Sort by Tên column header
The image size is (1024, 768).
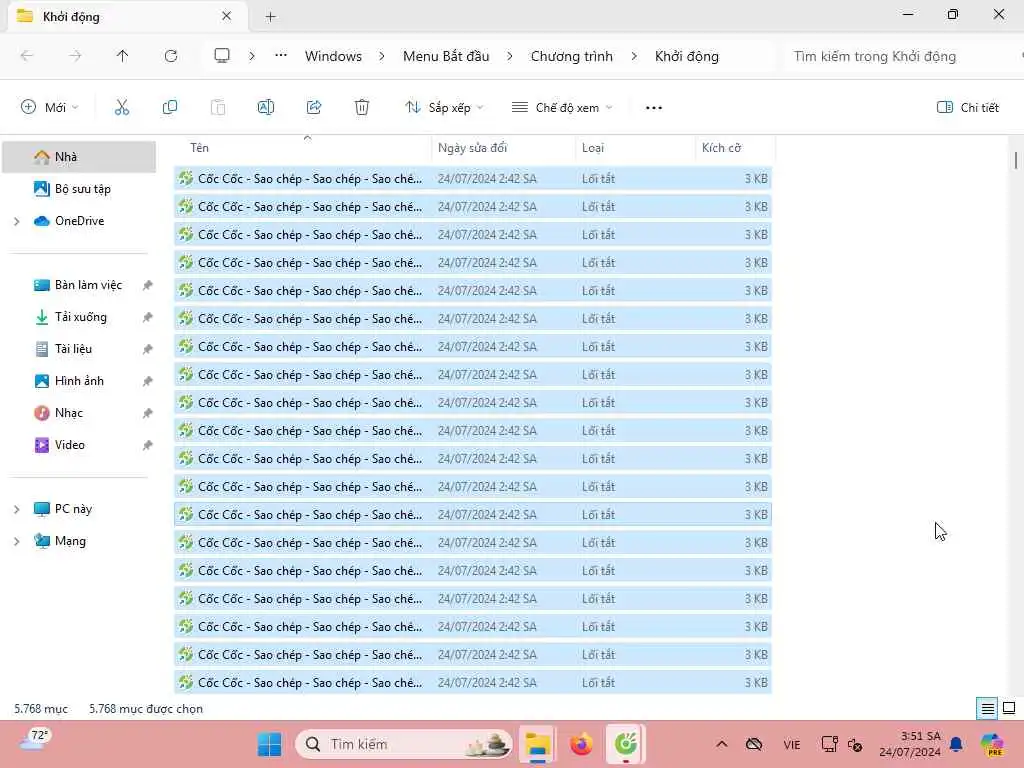pyautogui.click(x=303, y=148)
